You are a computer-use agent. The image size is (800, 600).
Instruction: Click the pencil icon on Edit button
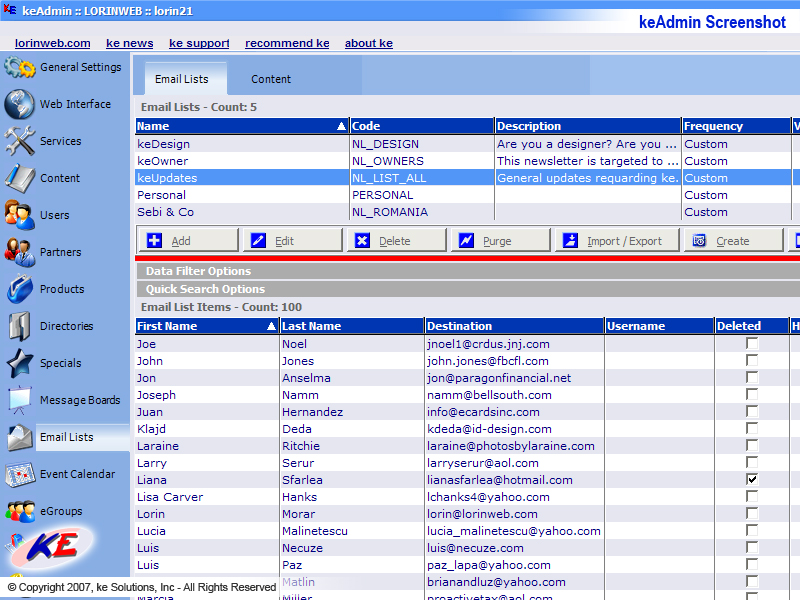point(258,240)
